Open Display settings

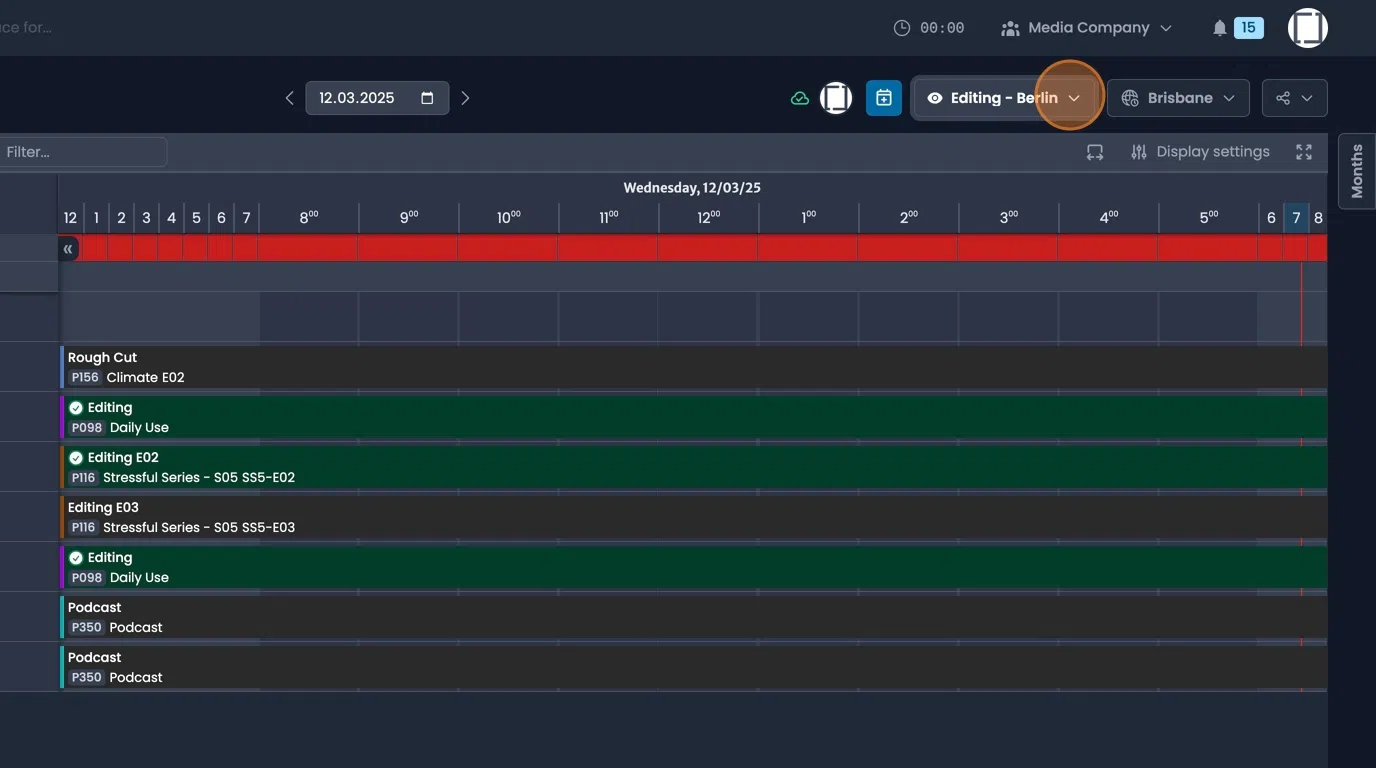point(1200,152)
